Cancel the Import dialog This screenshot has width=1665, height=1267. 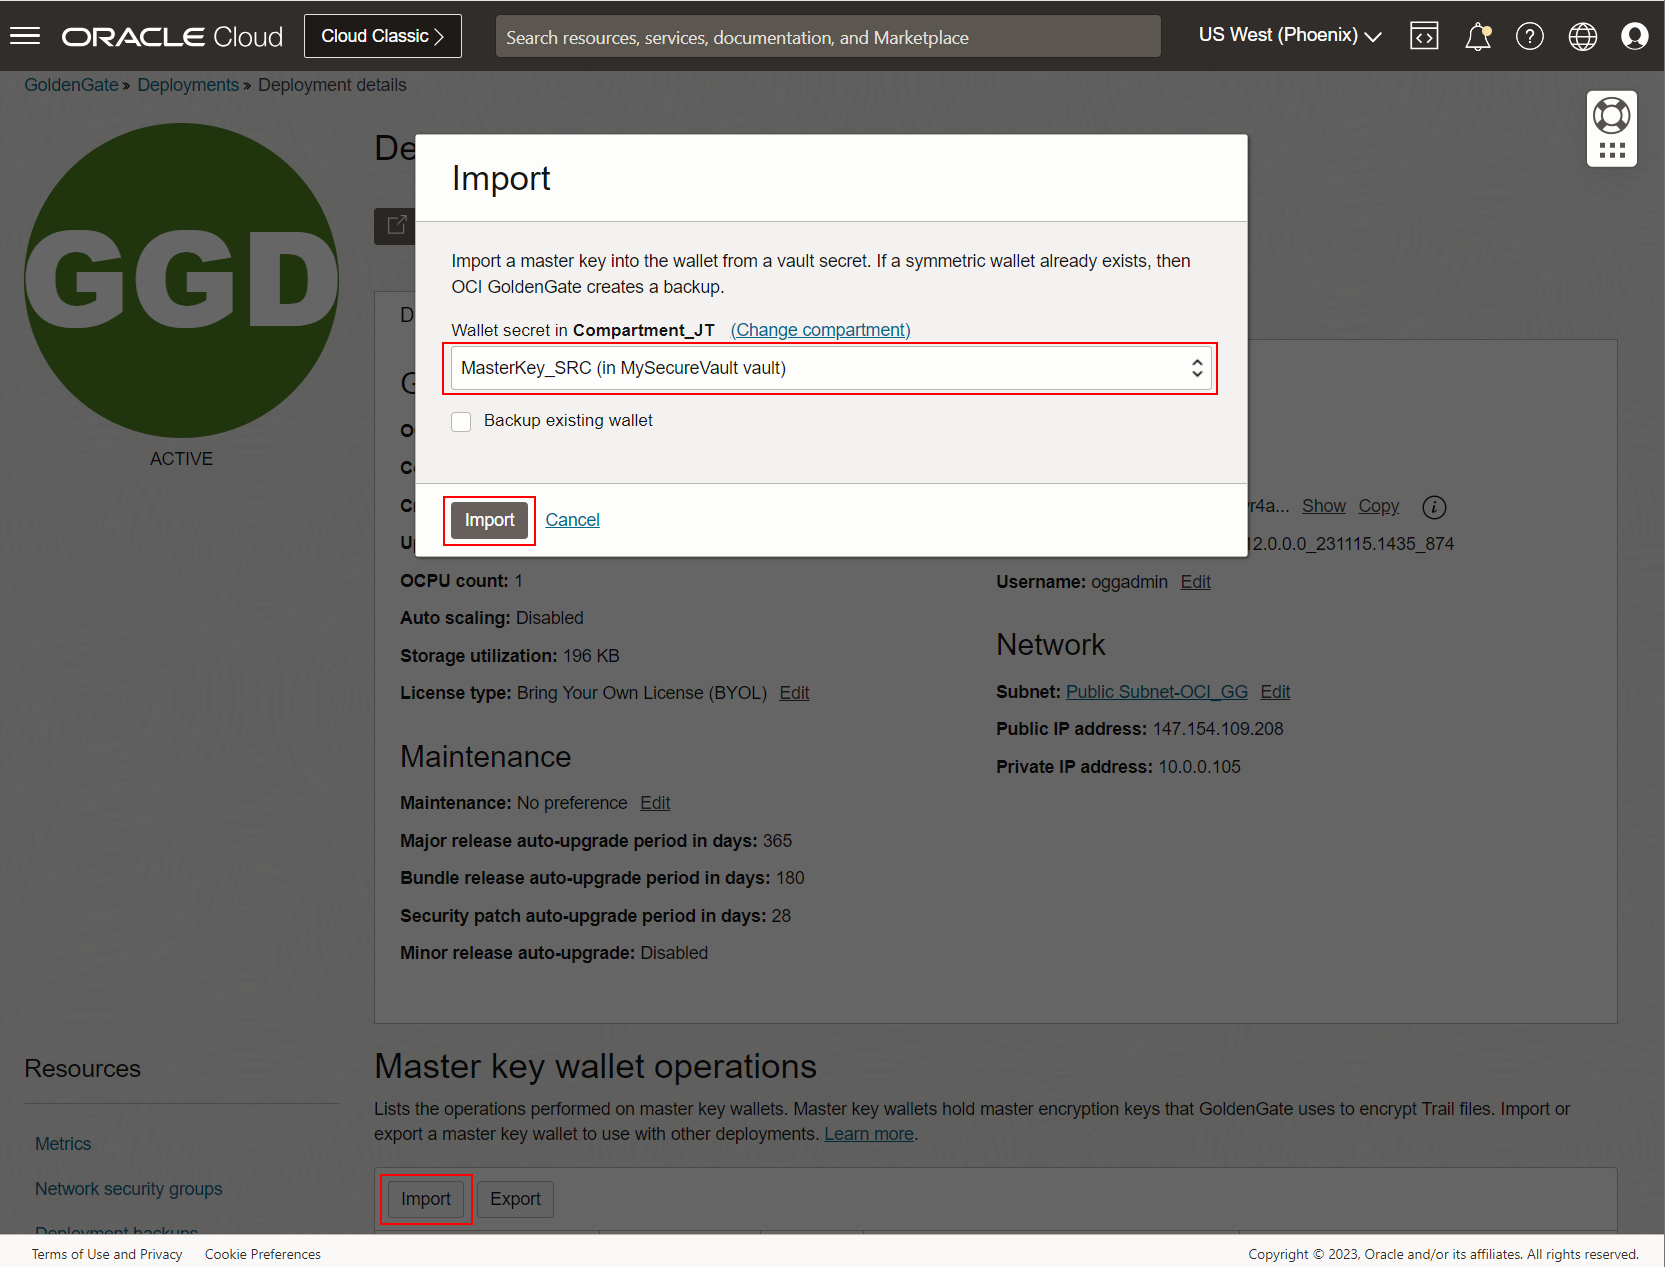(572, 520)
